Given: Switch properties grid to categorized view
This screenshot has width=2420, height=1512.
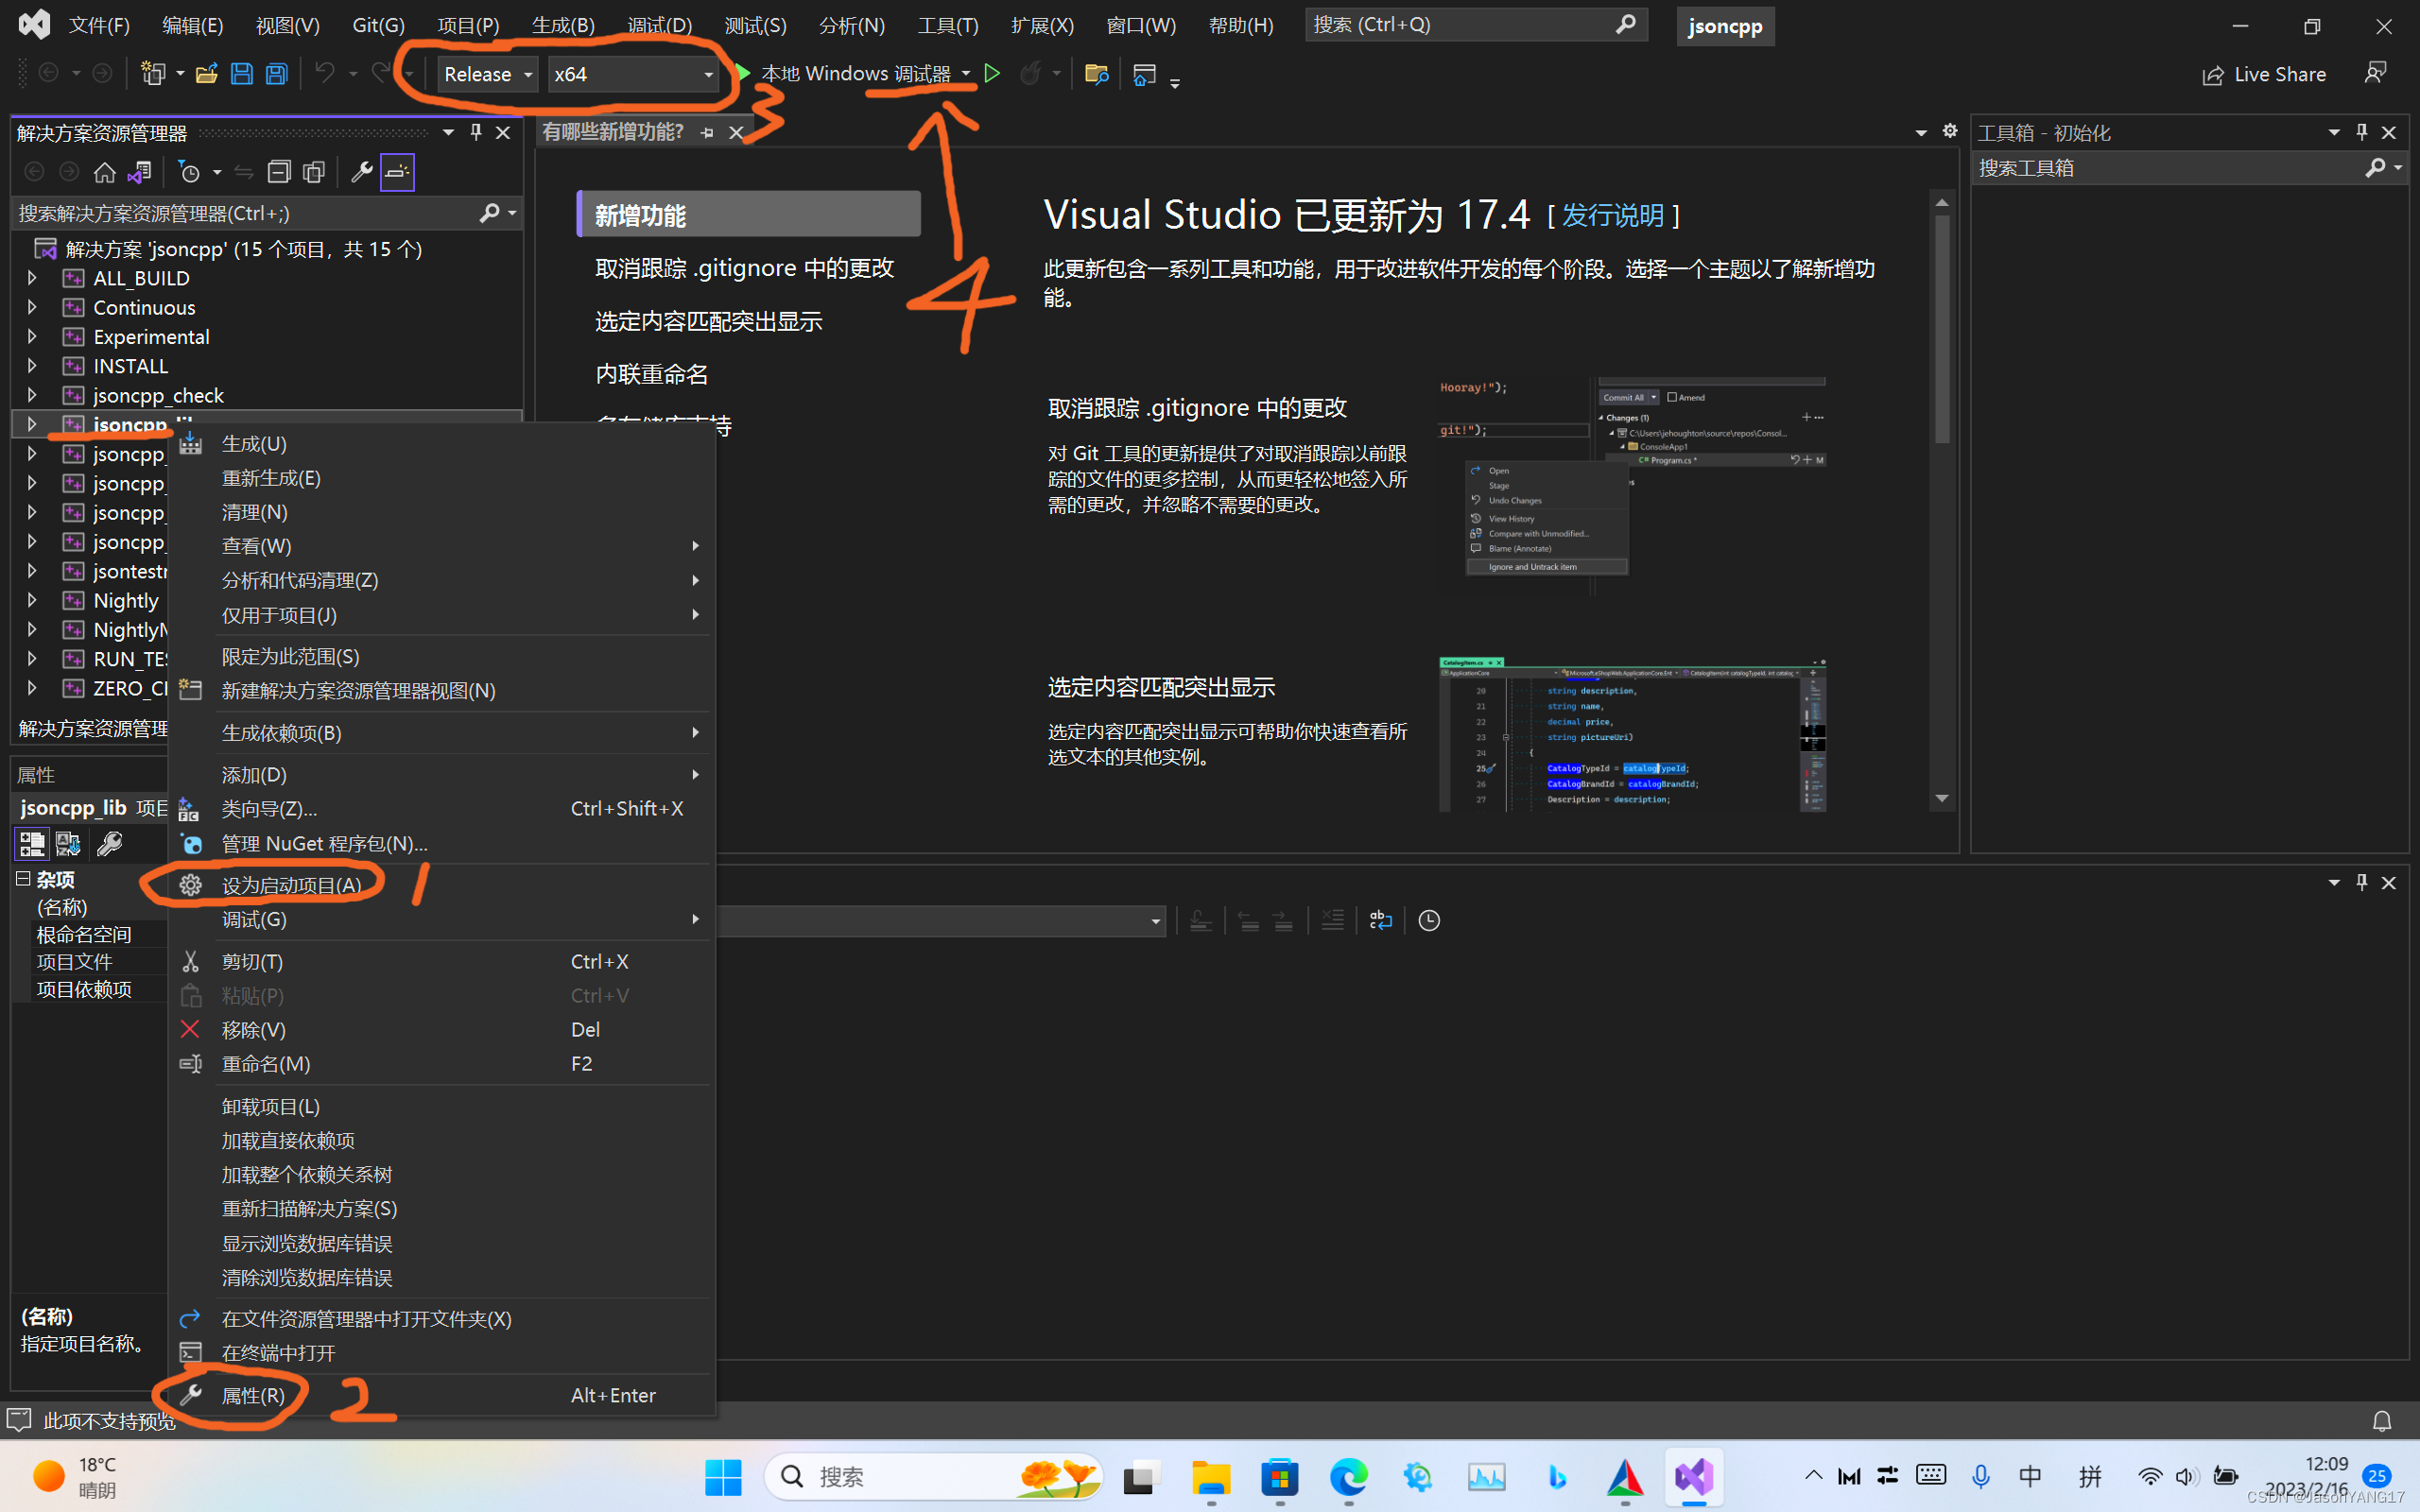Looking at the screenshot, I should (31, 844).
